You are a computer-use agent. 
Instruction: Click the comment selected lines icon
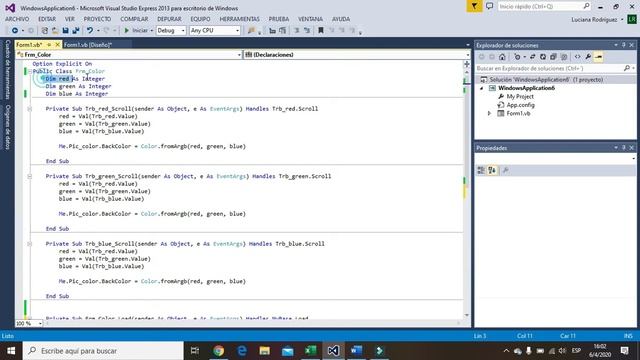297,31
